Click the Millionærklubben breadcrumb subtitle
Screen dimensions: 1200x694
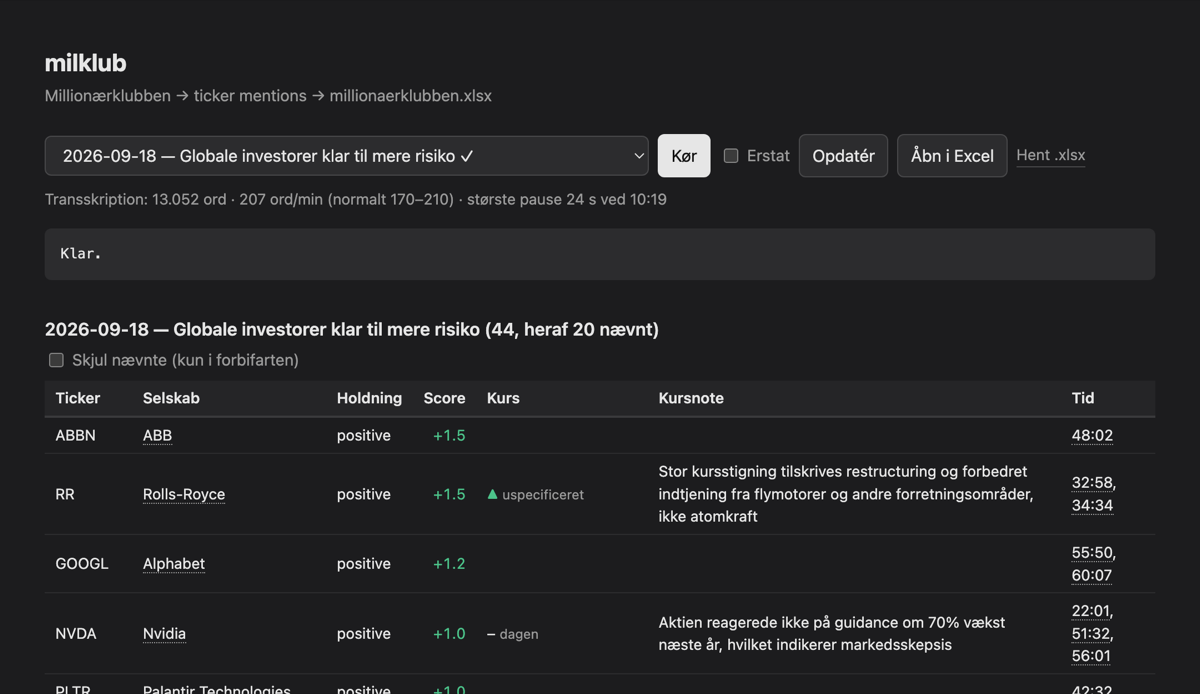(x=268, y=96)
